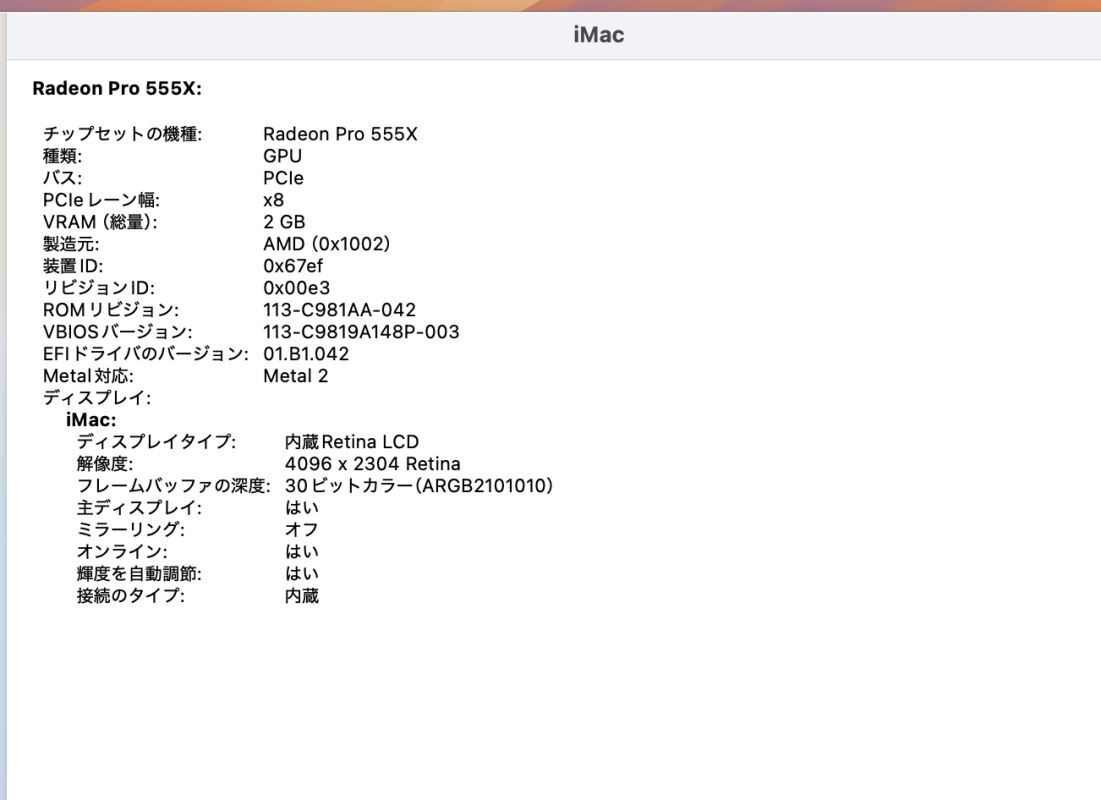This screenshot has width=1101, height=800.
Task: Click the GPU value next to 種類
Action: (x=284, y=155)
